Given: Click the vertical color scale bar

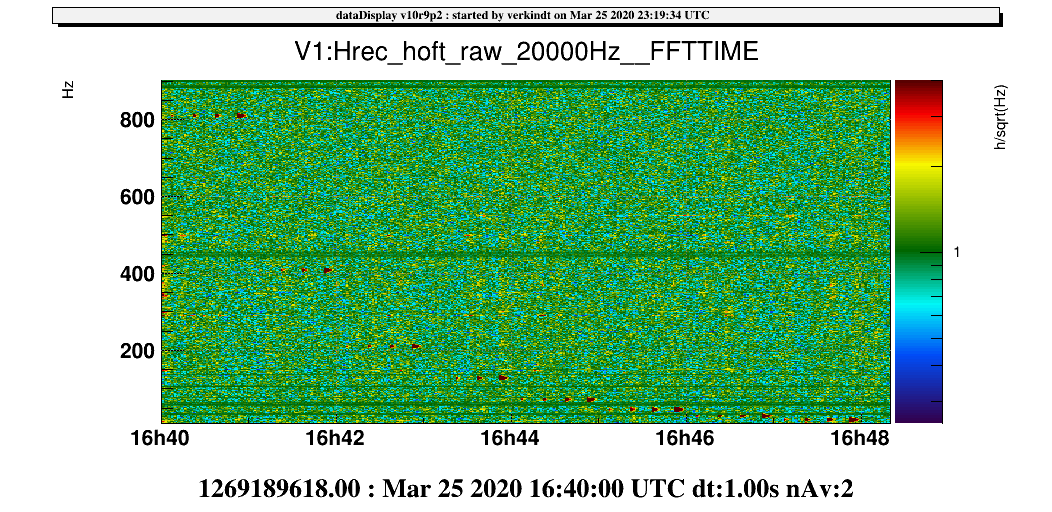Looking at the screenshot, I should (x=918, y=252).
